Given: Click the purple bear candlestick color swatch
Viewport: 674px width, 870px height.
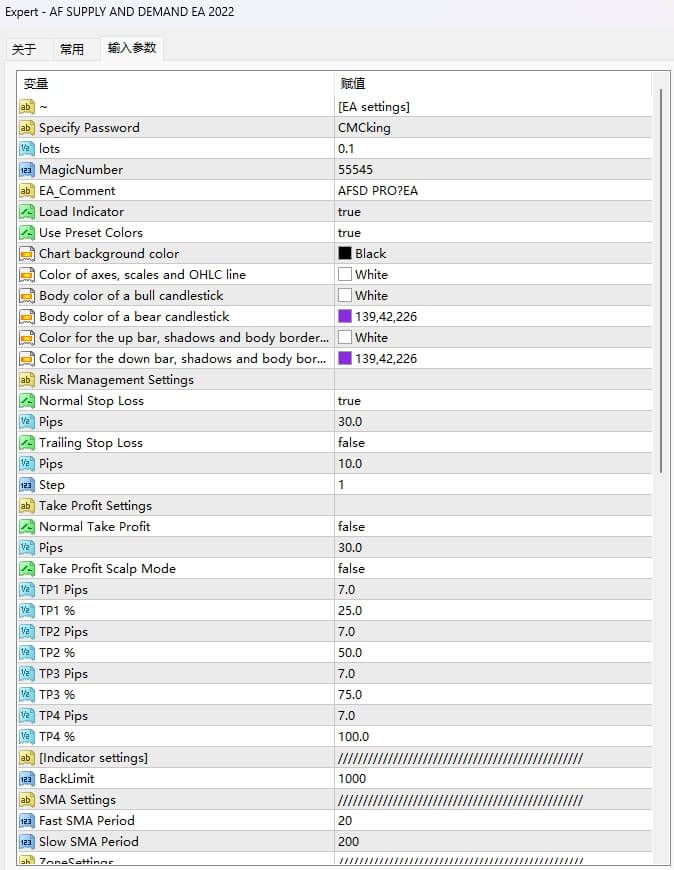Looking at the screenshot, I should [345, 317].
